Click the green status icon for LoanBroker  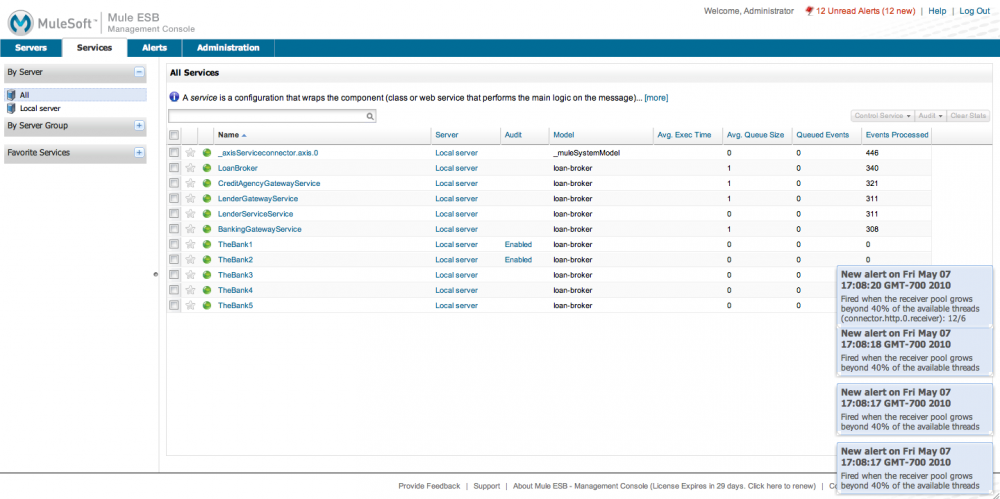click(207, 168)
